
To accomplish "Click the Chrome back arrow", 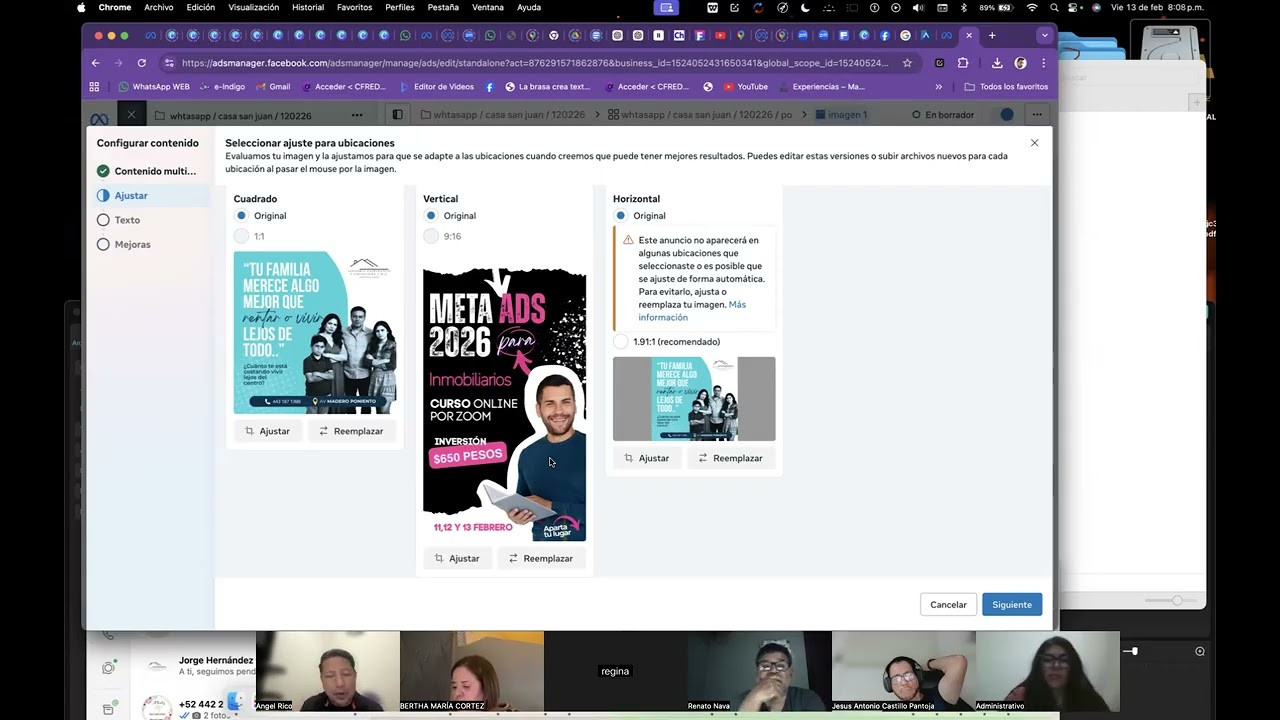I will [96, 63].
